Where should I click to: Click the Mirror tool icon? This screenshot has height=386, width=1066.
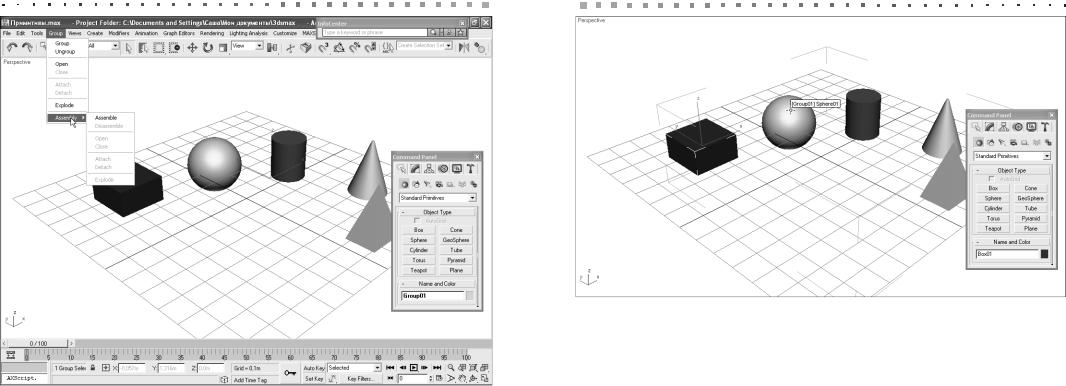[464, 48]
